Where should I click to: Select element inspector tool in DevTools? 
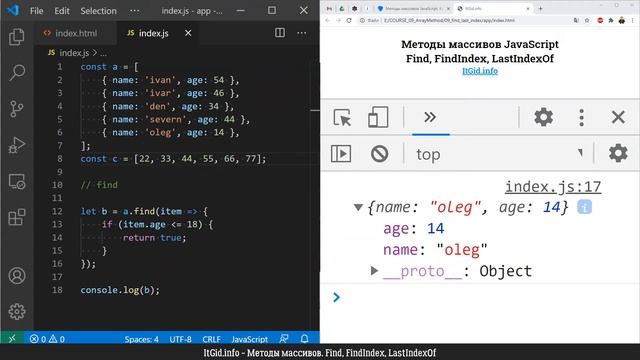tap(342, 118)
